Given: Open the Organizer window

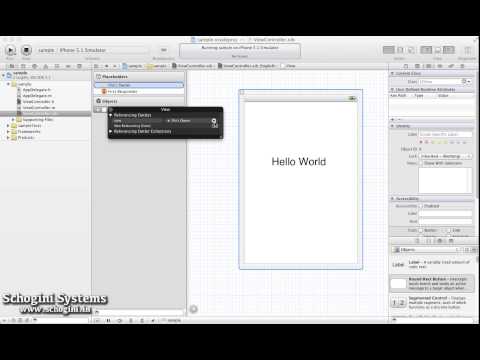Looking at the screenshot, I should [467, 50].
